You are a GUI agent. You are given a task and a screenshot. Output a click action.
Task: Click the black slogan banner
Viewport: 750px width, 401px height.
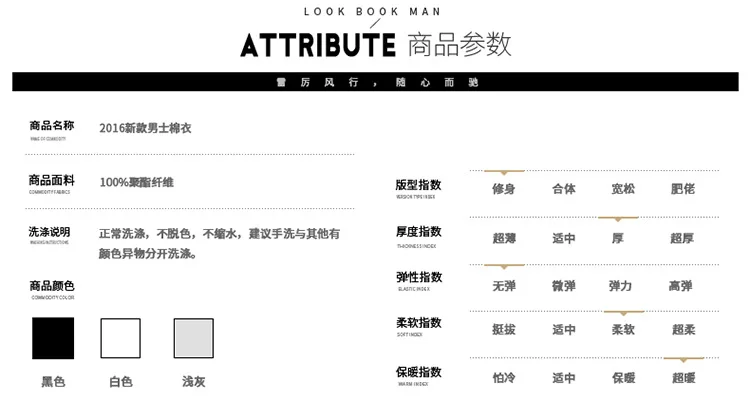pos(375,82)
